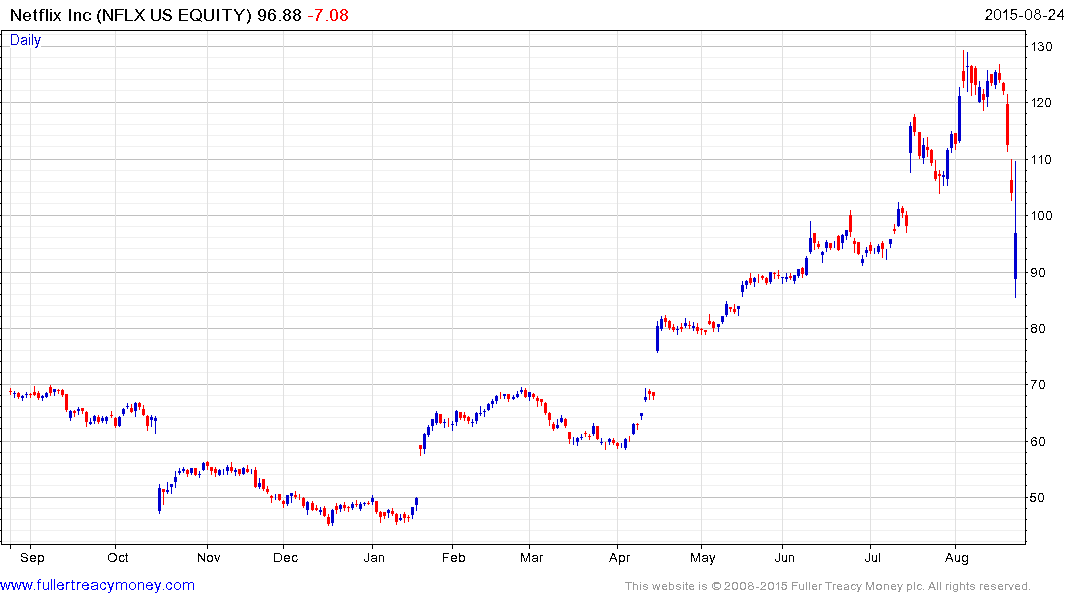
Task: Click the copyright notice text
Action: pyautogui.click(x=828, y=586)
